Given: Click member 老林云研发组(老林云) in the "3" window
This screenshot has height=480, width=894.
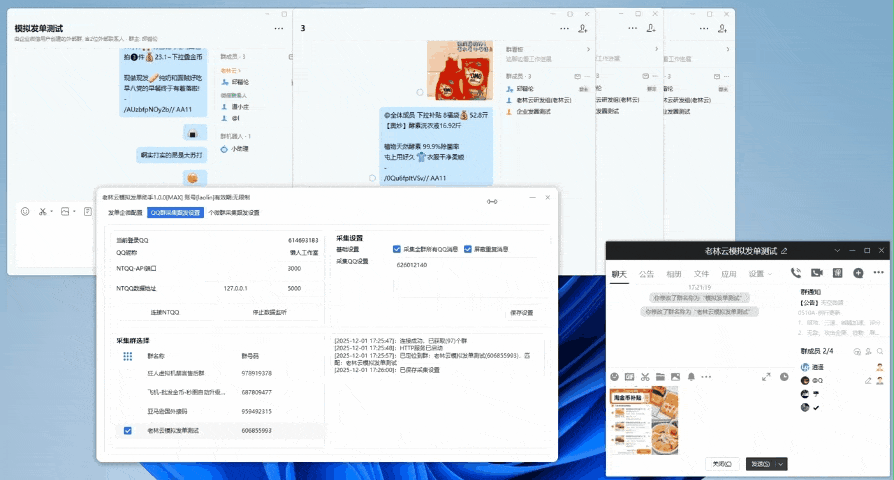Looking at the screenshot, I should click(543, 100).
